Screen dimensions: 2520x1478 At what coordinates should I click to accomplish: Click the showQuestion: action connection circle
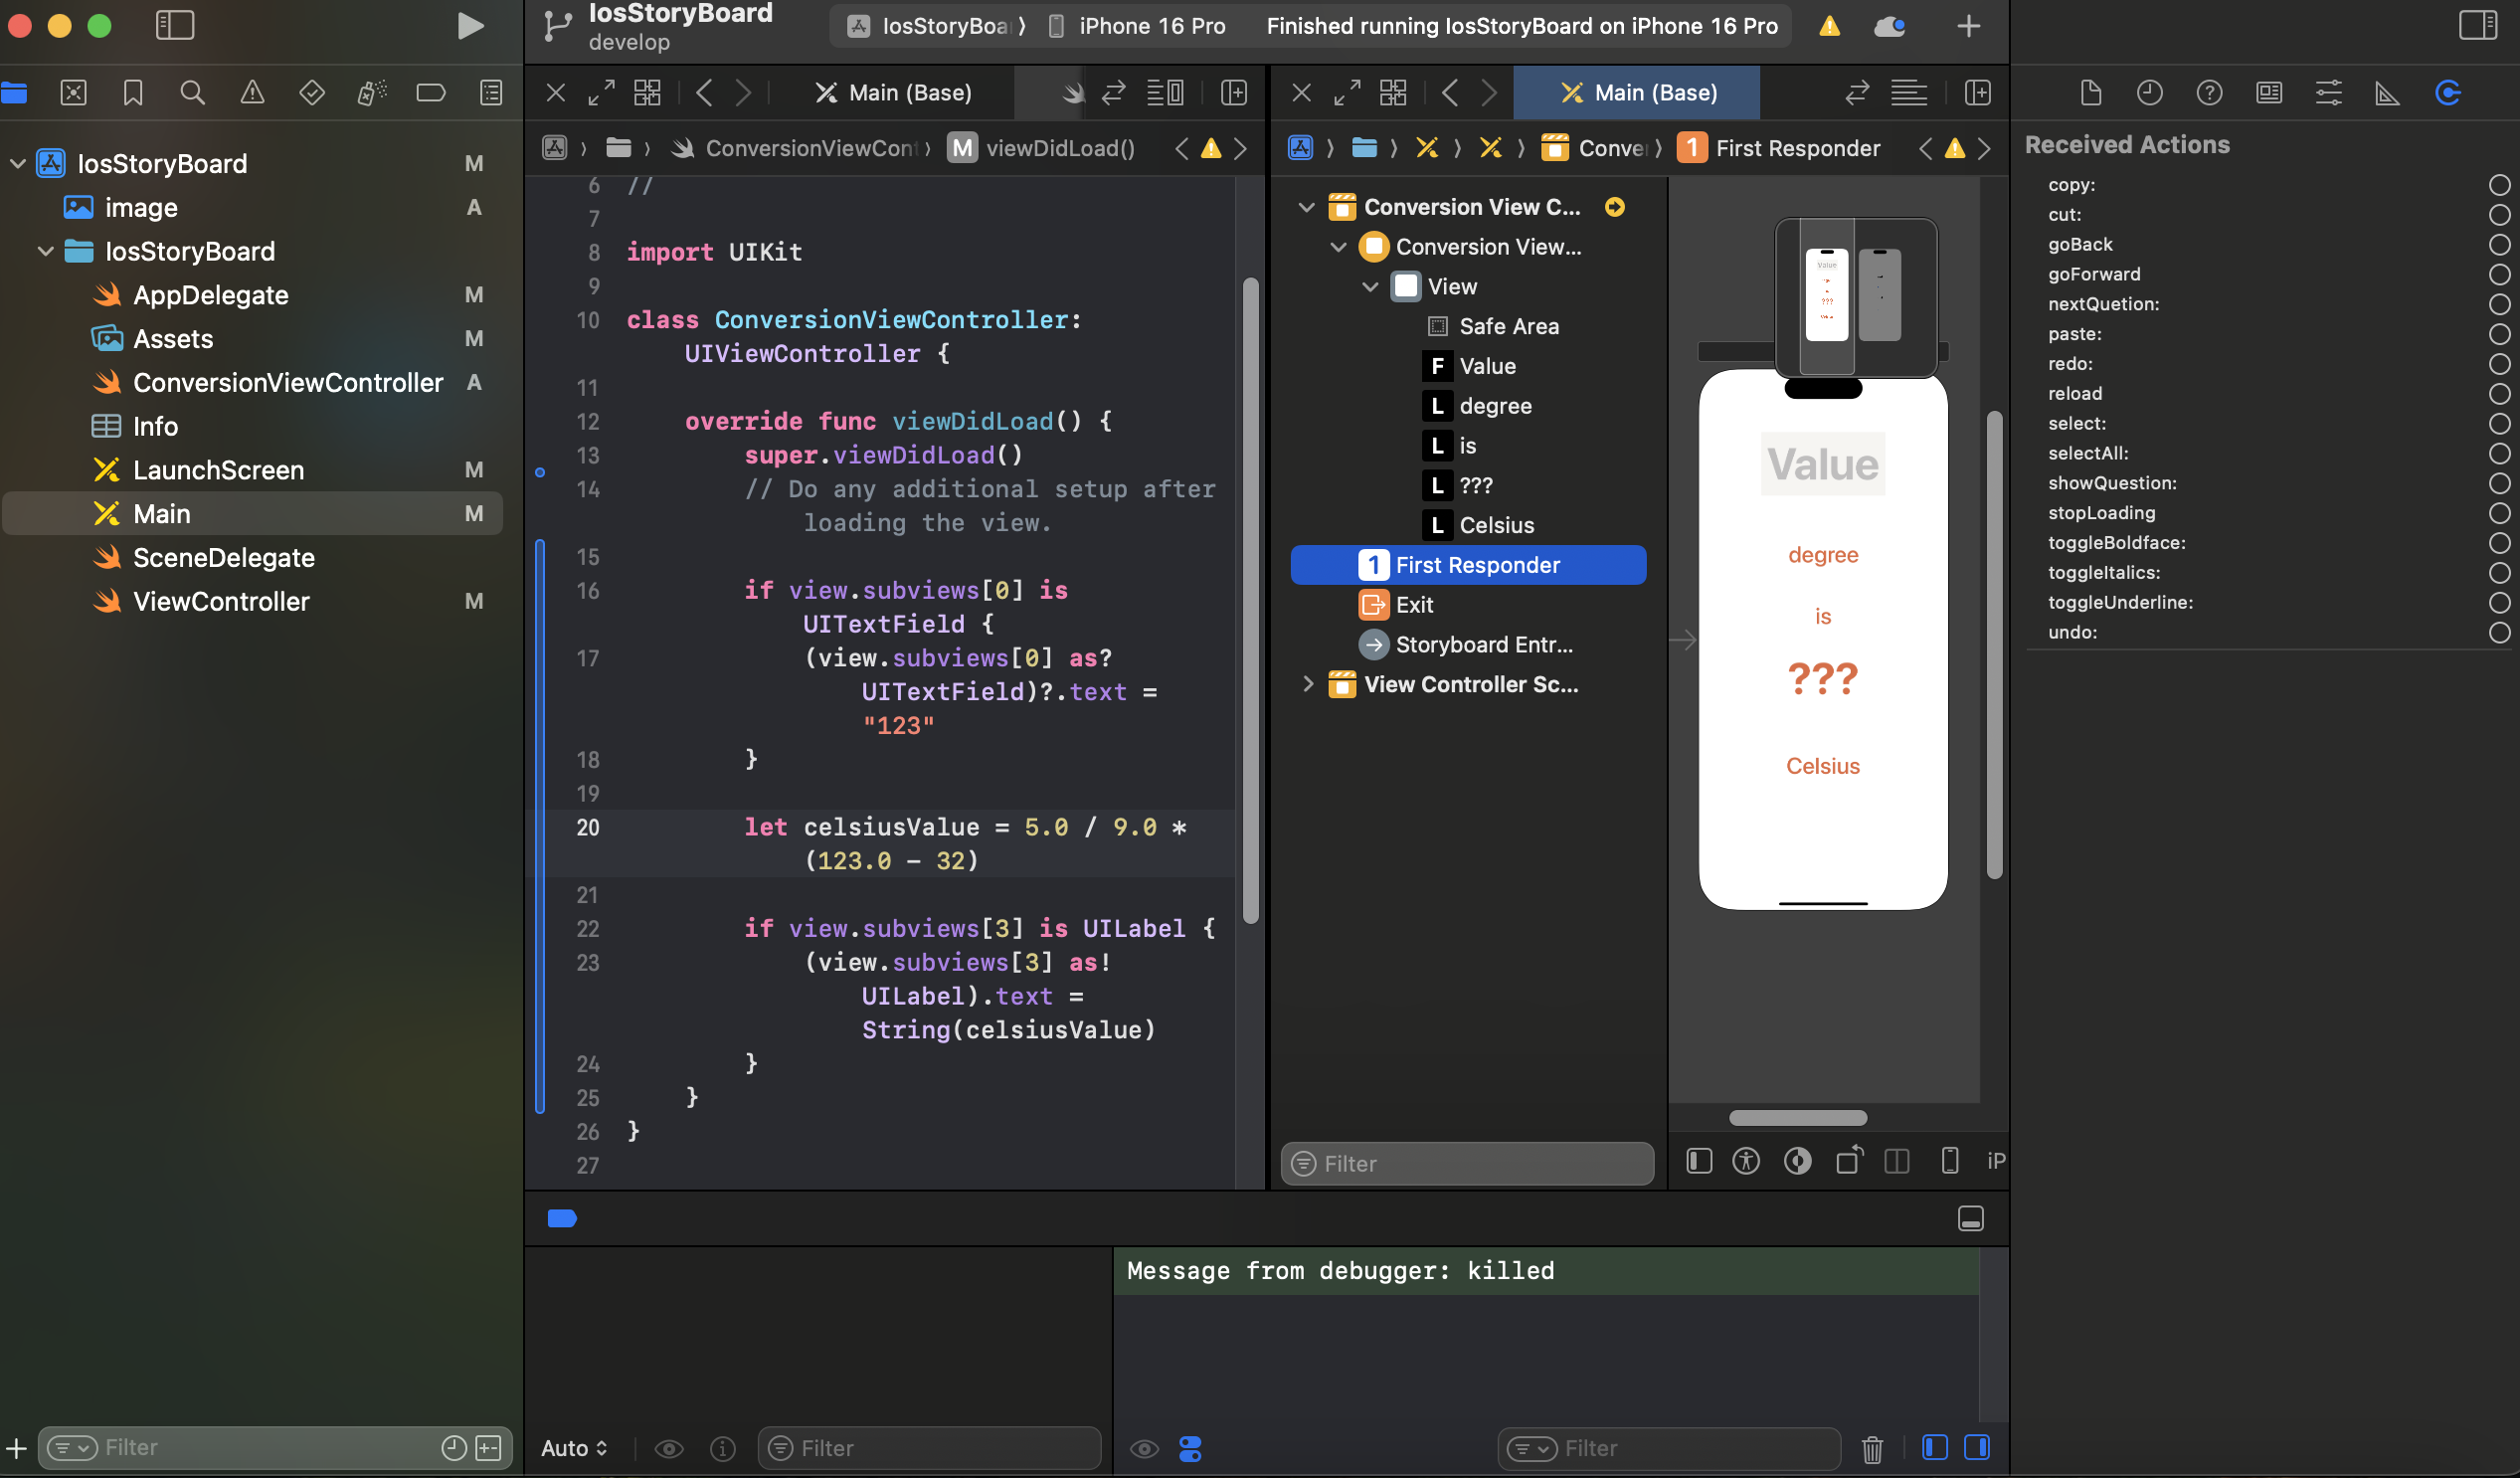2499,483
